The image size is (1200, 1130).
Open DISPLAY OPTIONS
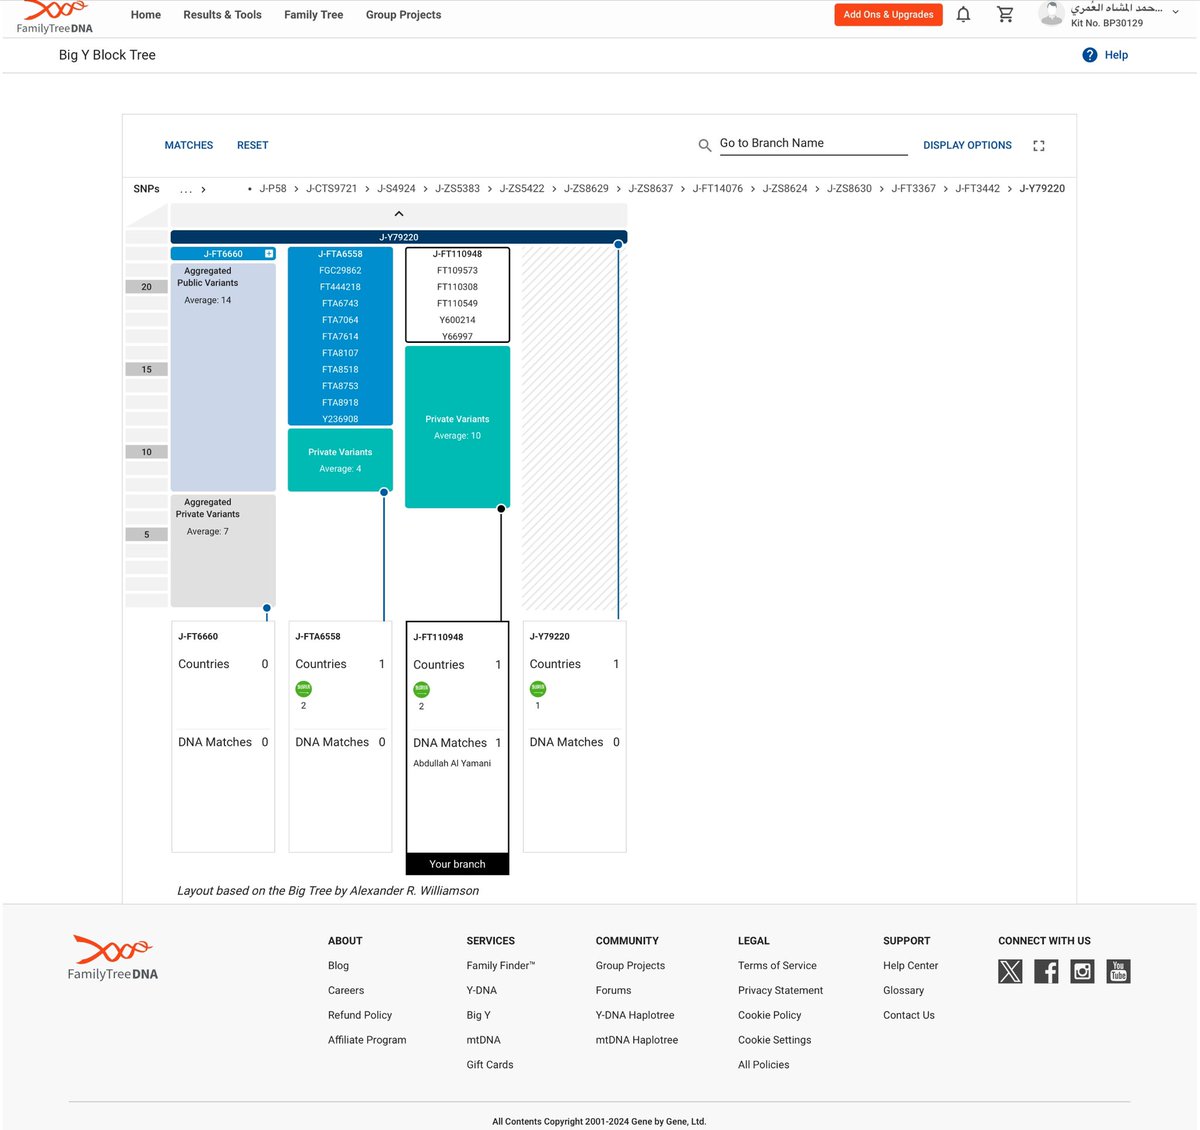click(x=967, y=145)
